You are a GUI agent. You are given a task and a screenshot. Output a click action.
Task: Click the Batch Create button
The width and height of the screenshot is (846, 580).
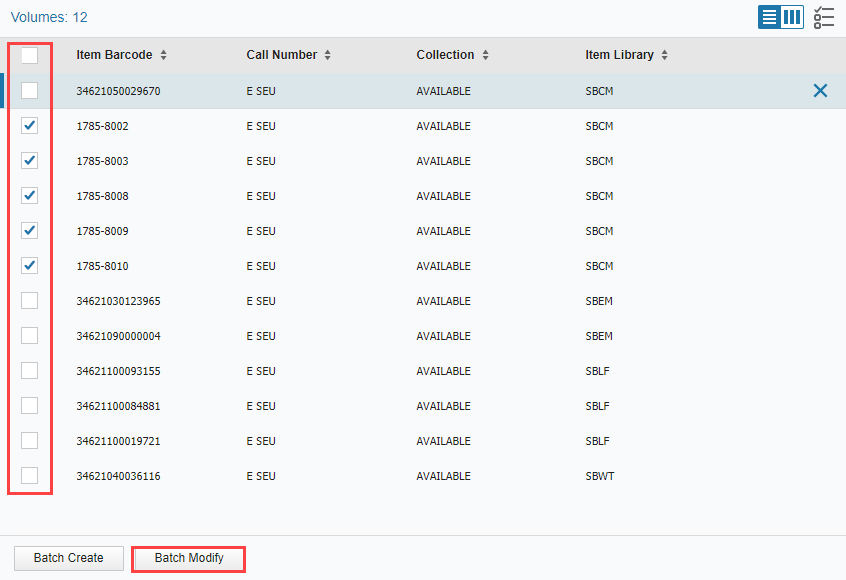click(x=69, y=558)
